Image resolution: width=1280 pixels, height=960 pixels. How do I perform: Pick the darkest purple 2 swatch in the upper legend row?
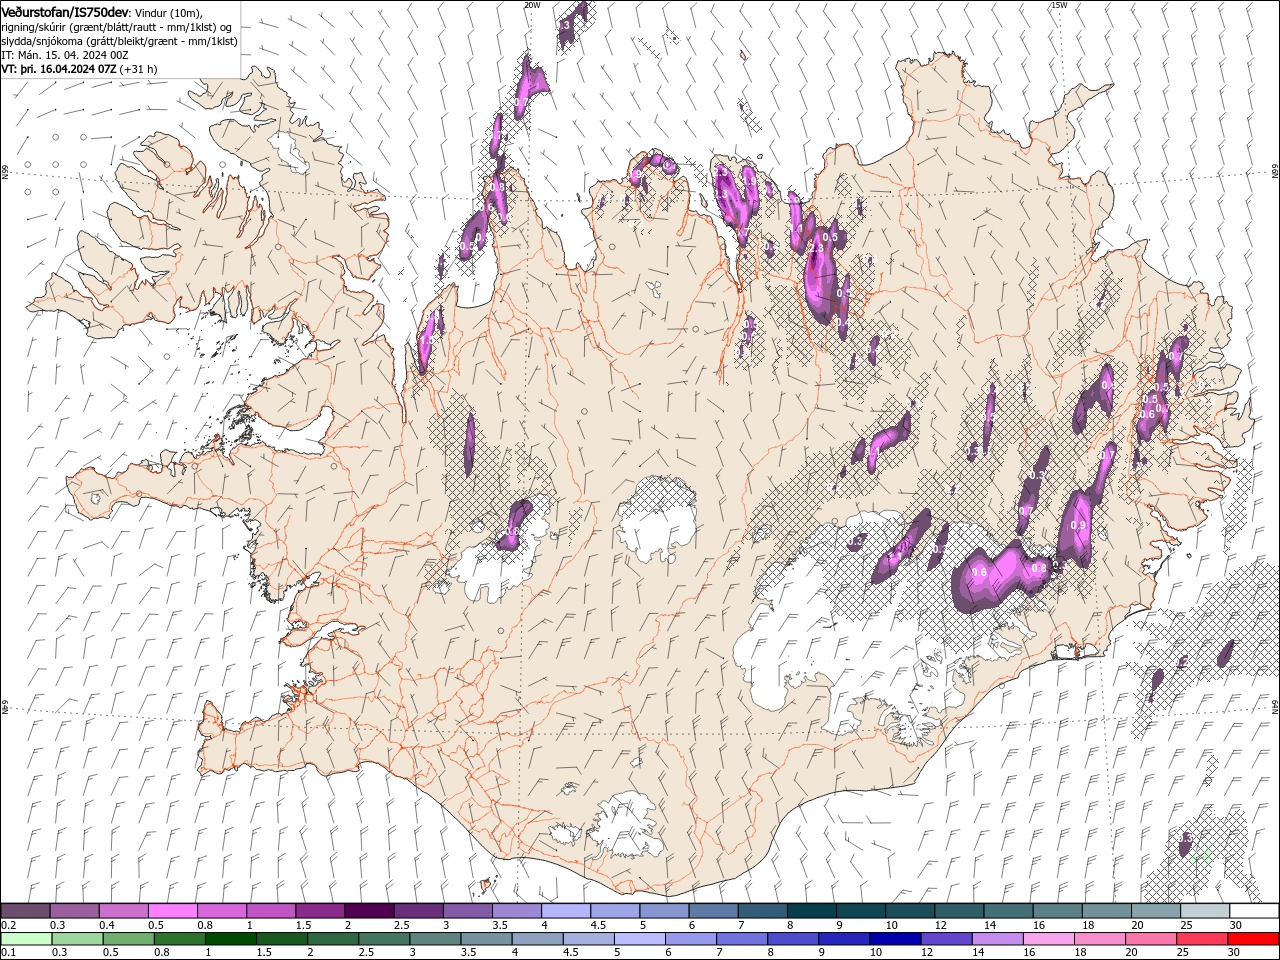pos(368,911)
